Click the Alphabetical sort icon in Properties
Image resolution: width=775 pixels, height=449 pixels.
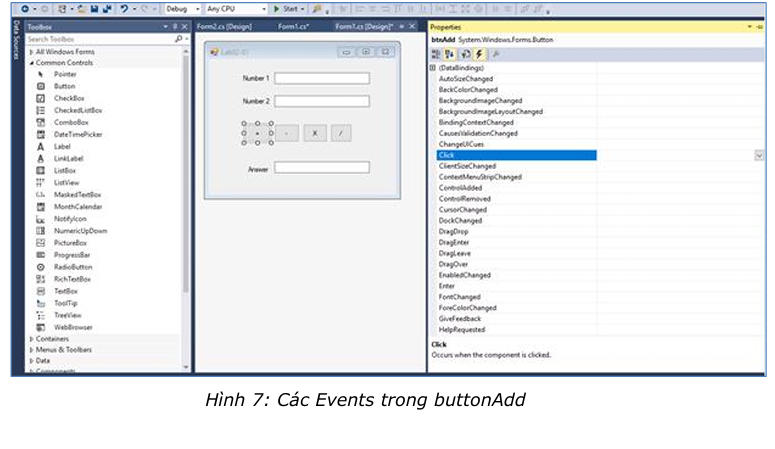448,54
